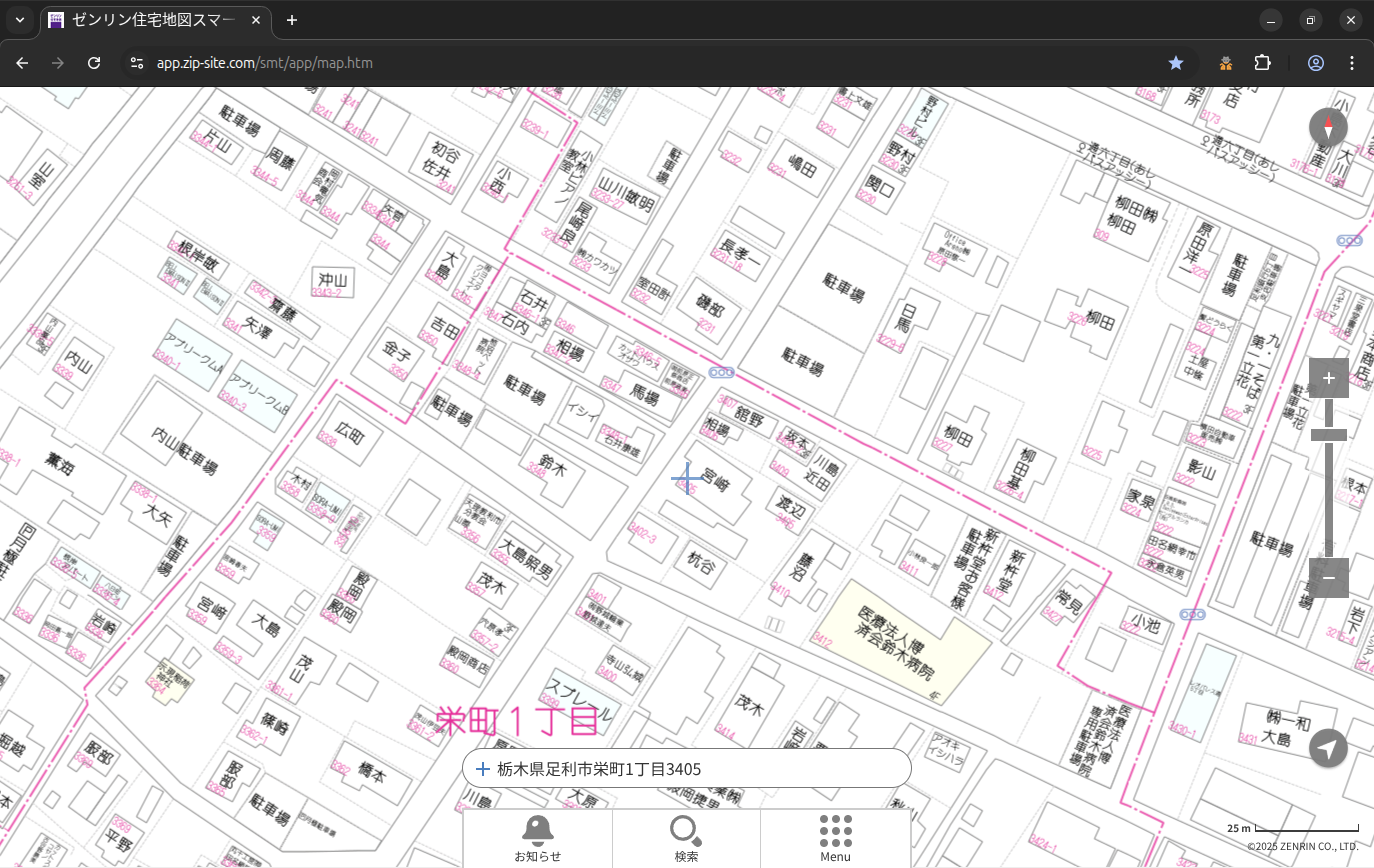1374x868 pixels.
Task: Click the traffic signal icon near 馬場
Action: tap(721, 372)
